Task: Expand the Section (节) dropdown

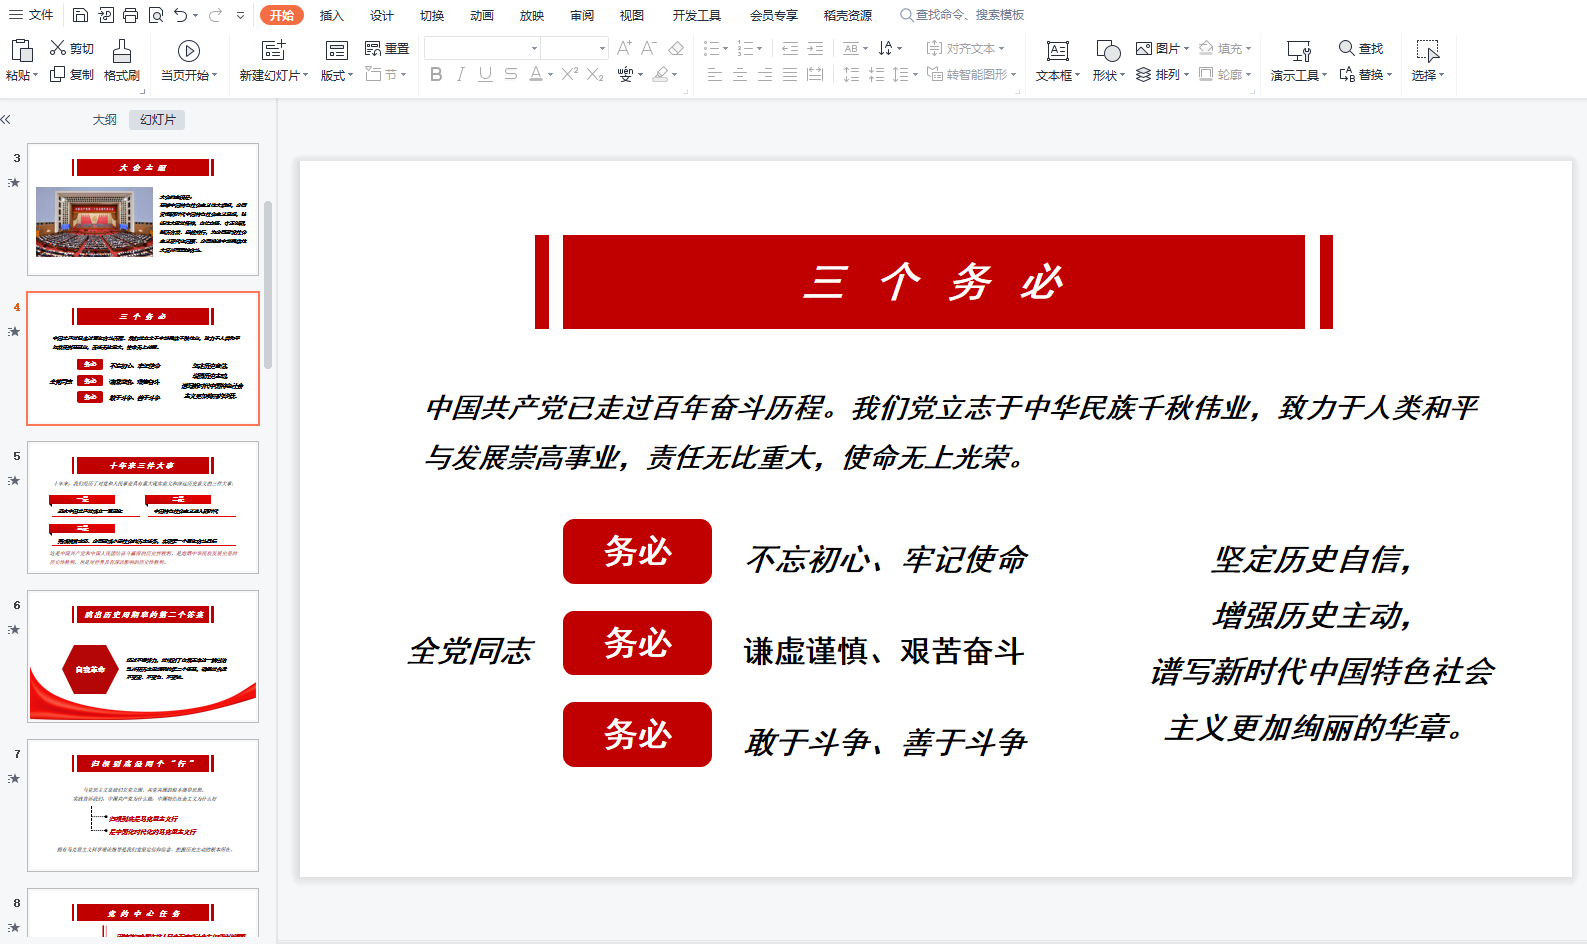Action: [x=386, y=74]
